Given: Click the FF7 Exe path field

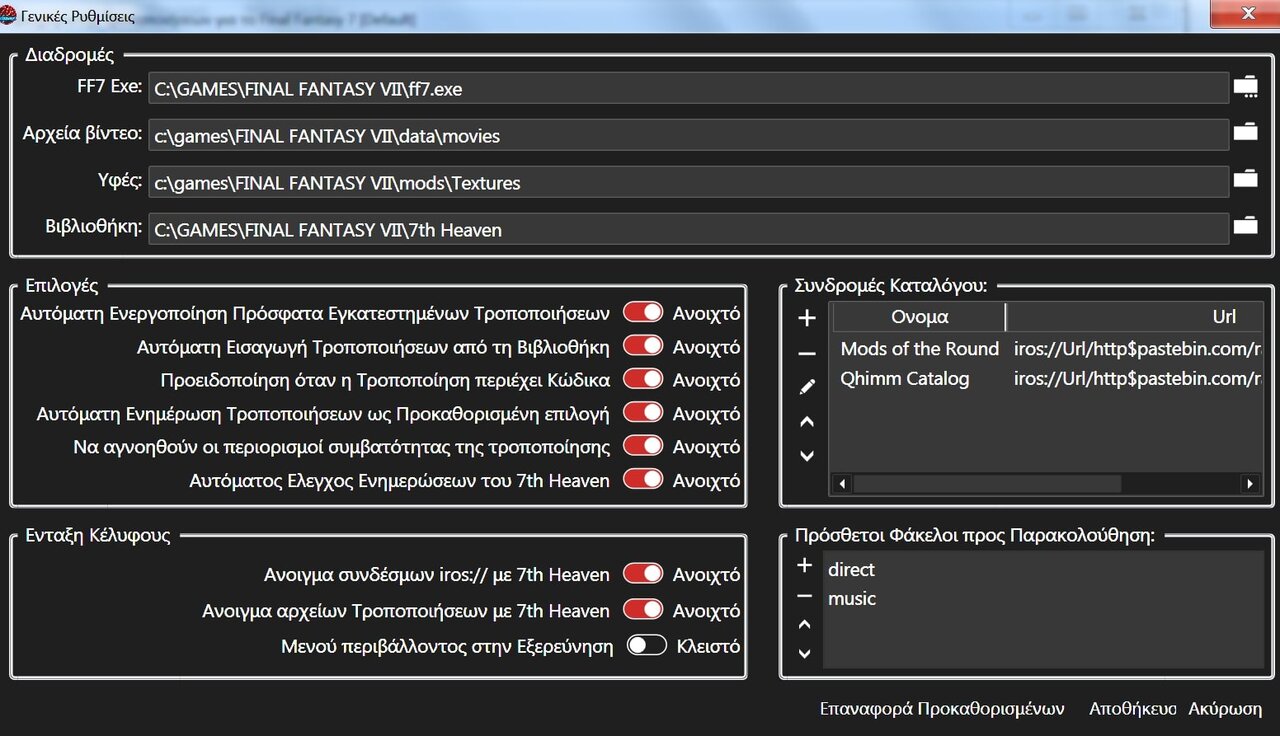Looking at the screenshot, I should pos(688,88).
